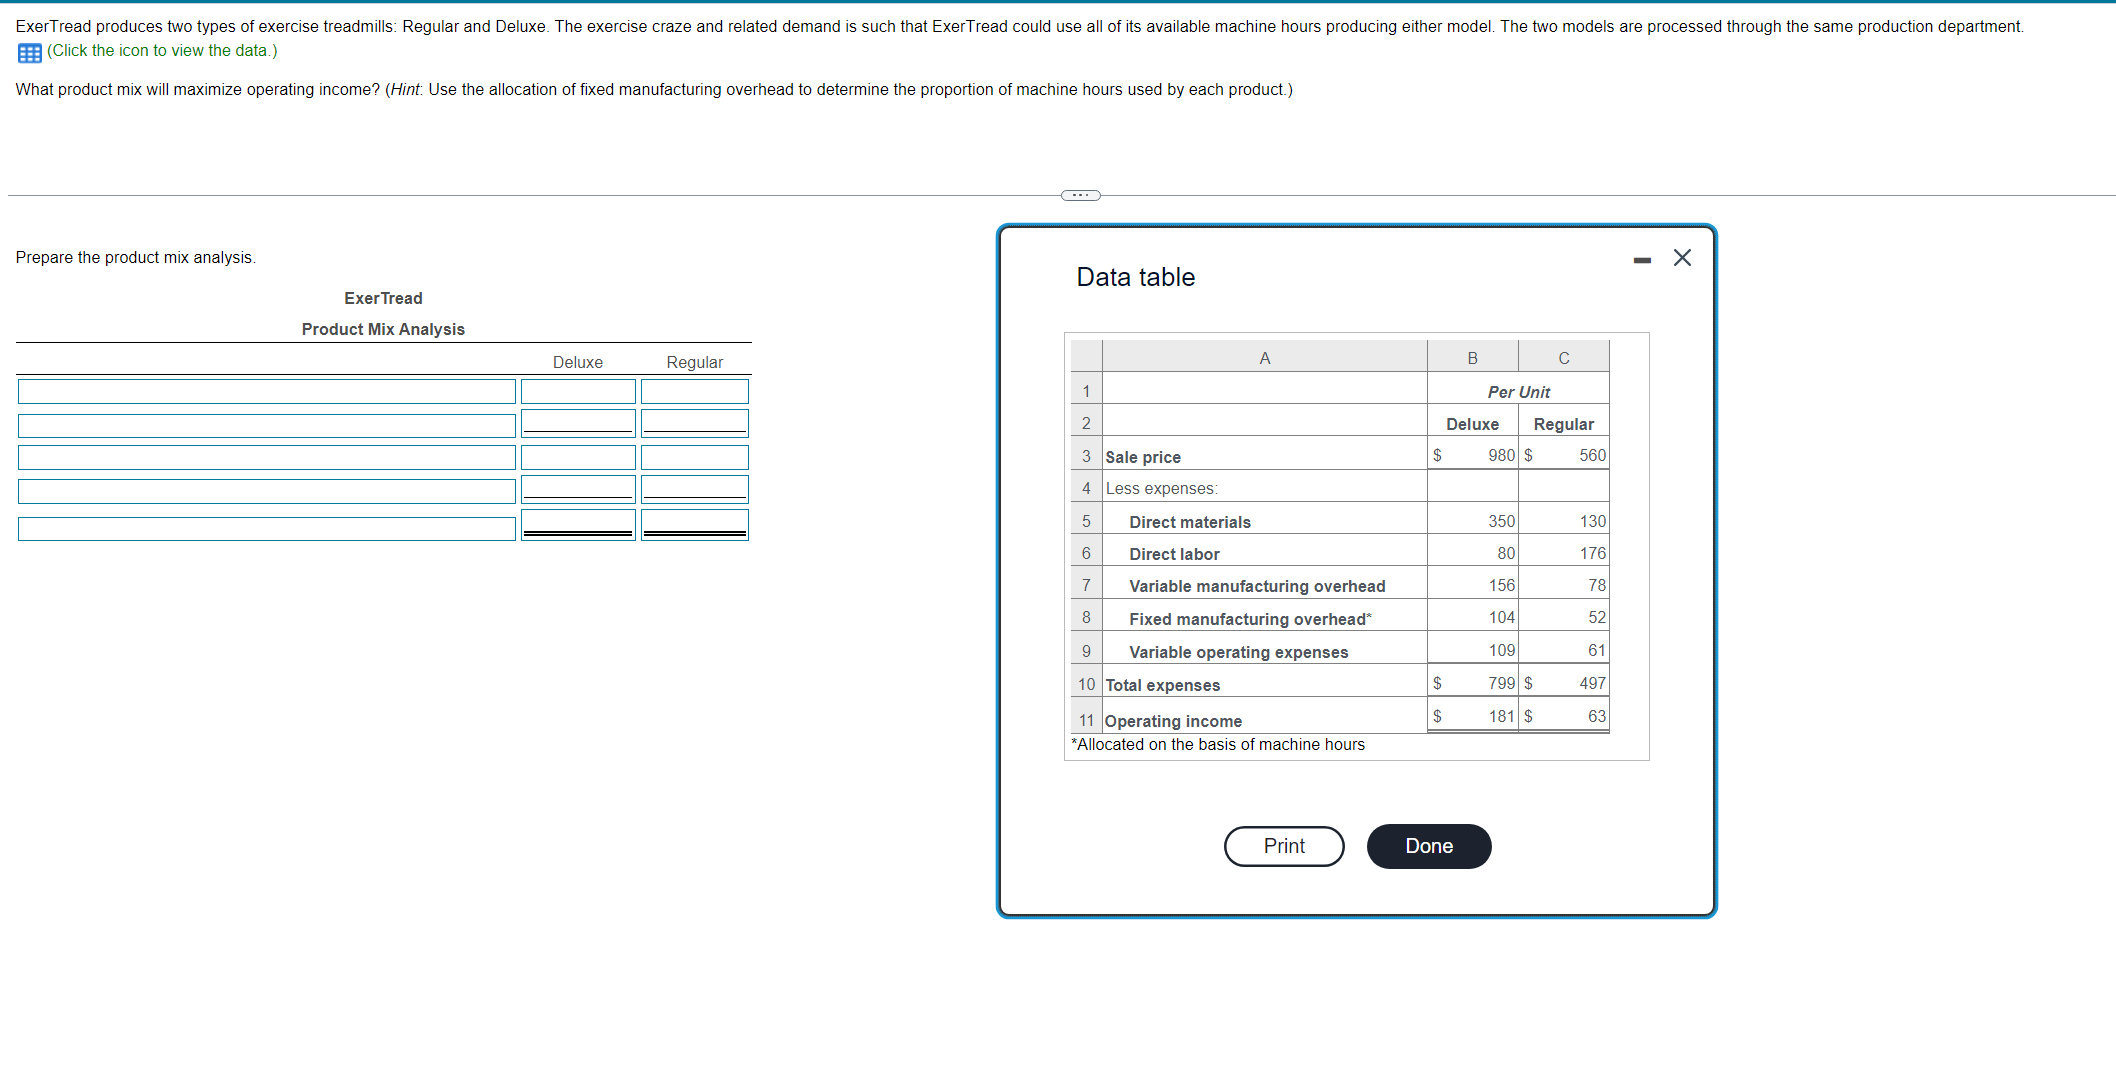Click the 'Product Mix Analysis' heading

tap(383, 329)
